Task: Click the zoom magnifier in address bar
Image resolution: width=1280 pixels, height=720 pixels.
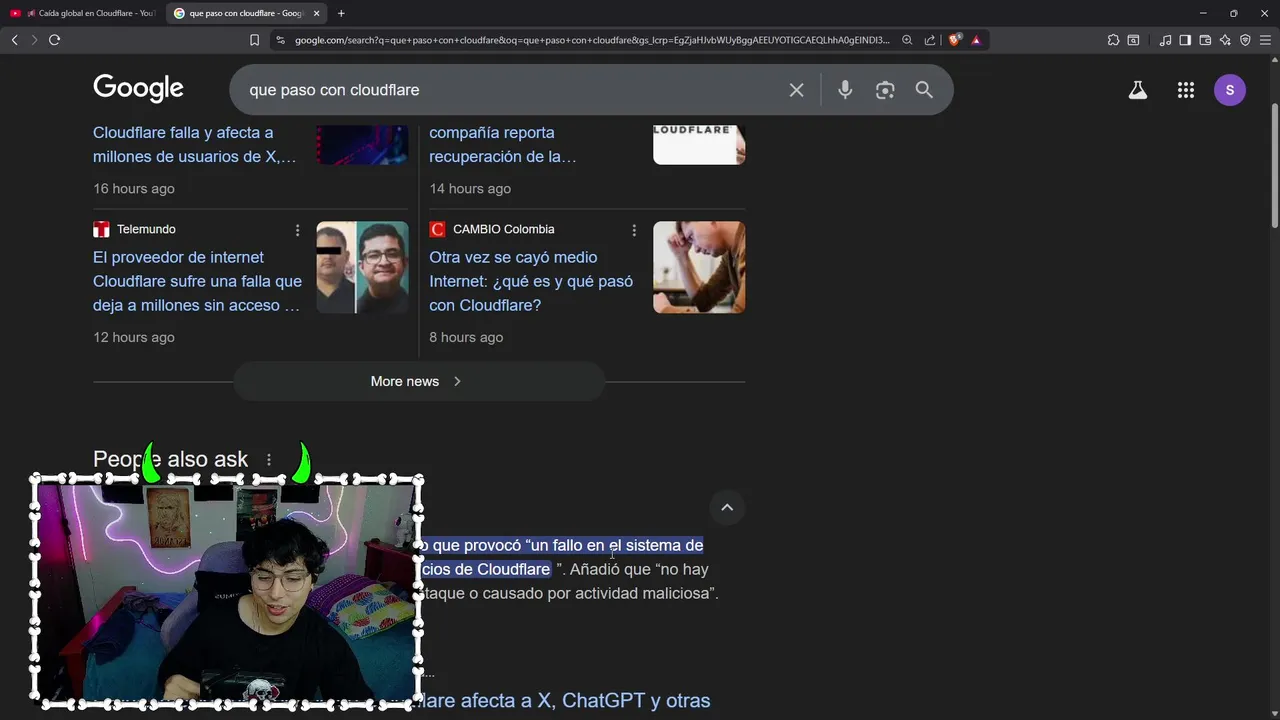Action: click(907, 40)
